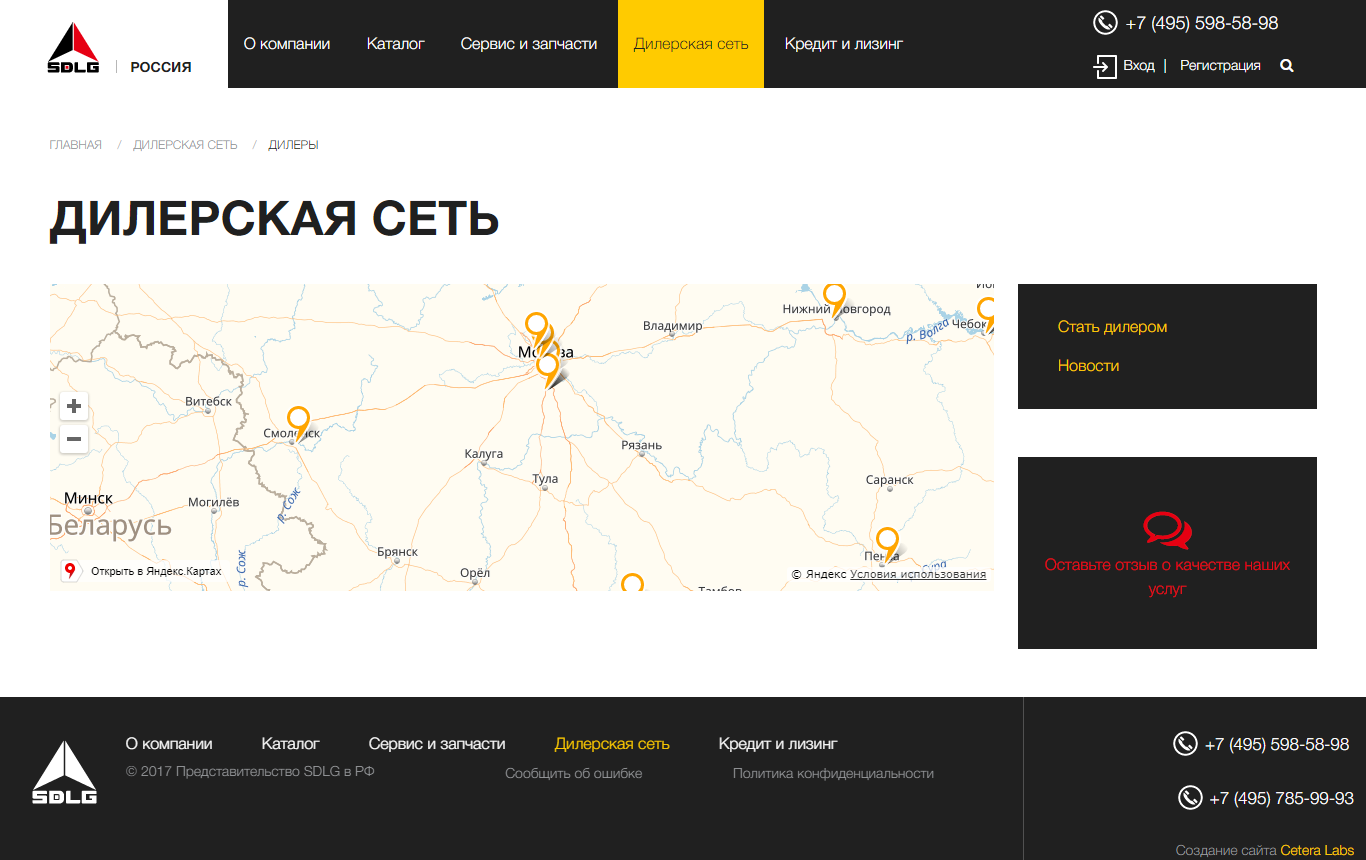
Task: Open the Каталог menu in header
Action: [x=396, y=44]
